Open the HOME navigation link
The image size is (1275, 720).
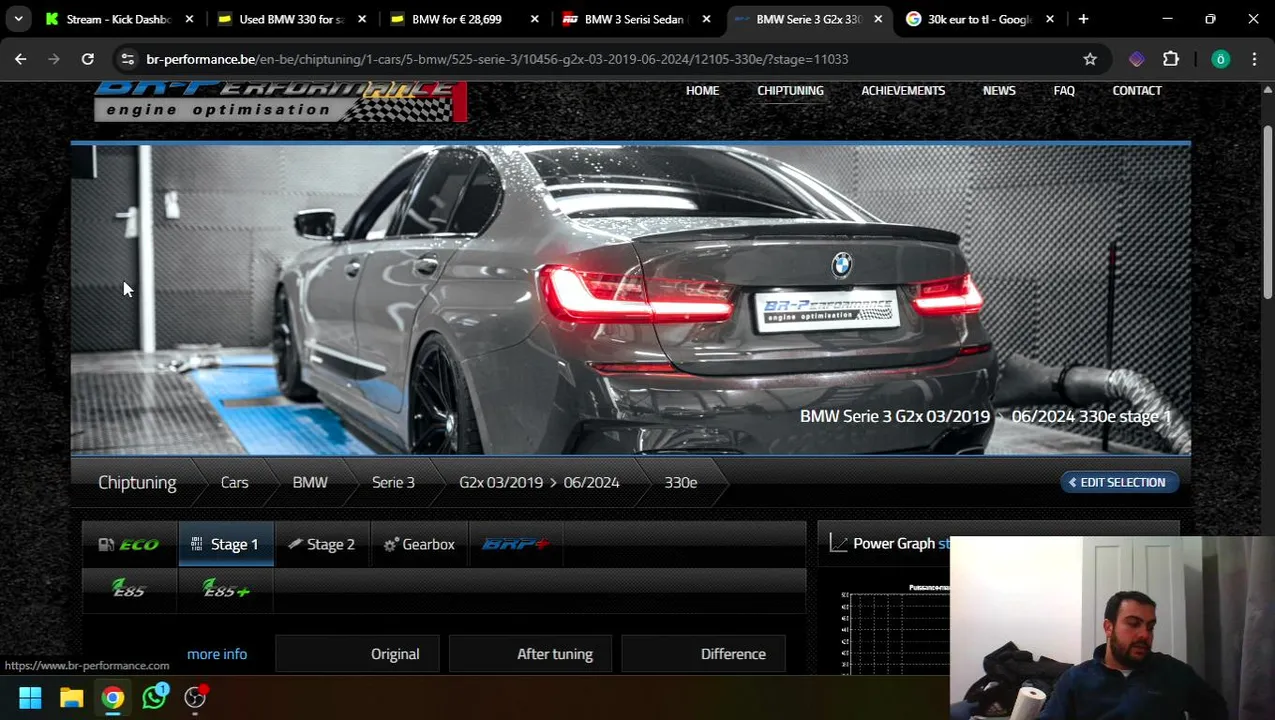pyautogui.click(x=702, y=90)
